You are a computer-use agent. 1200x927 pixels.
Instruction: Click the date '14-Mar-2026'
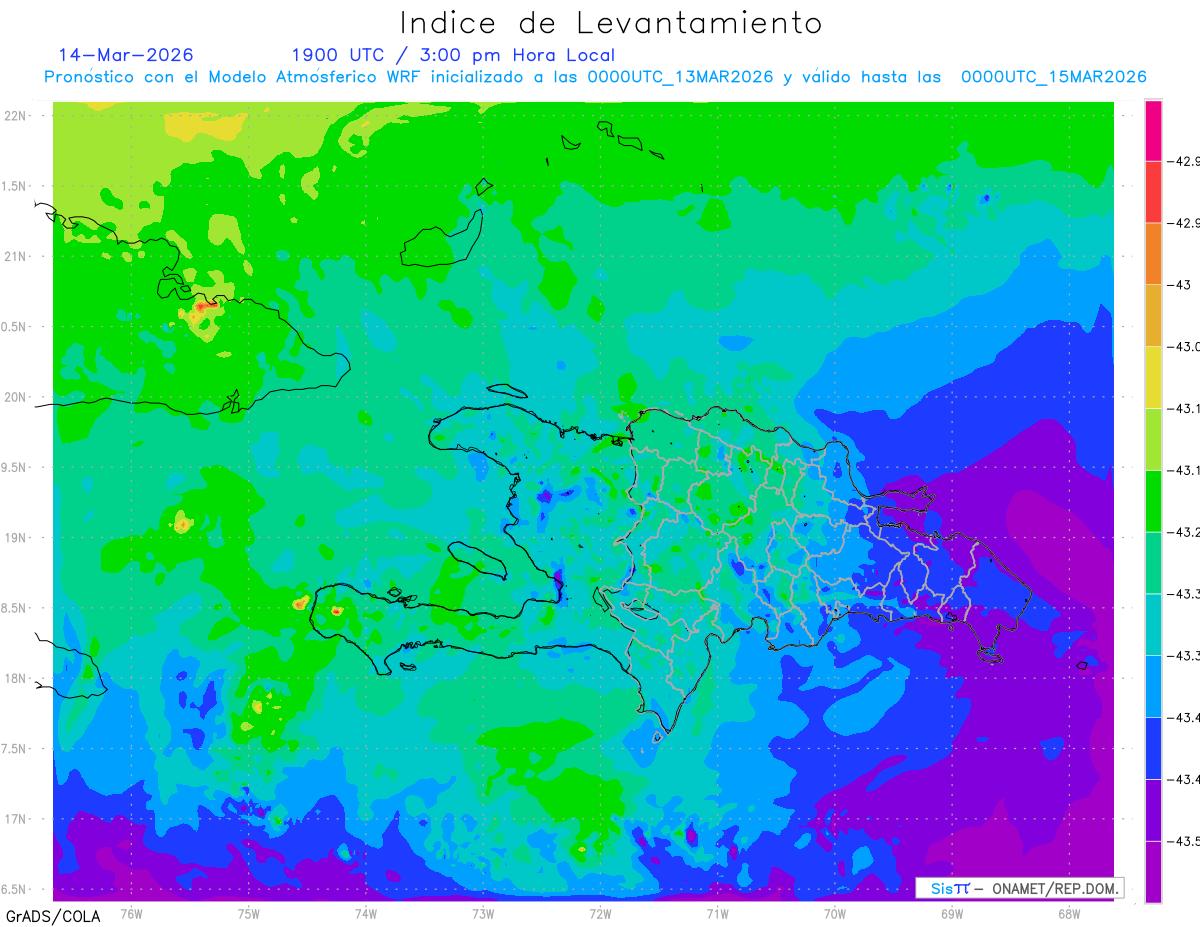(126, 55)
